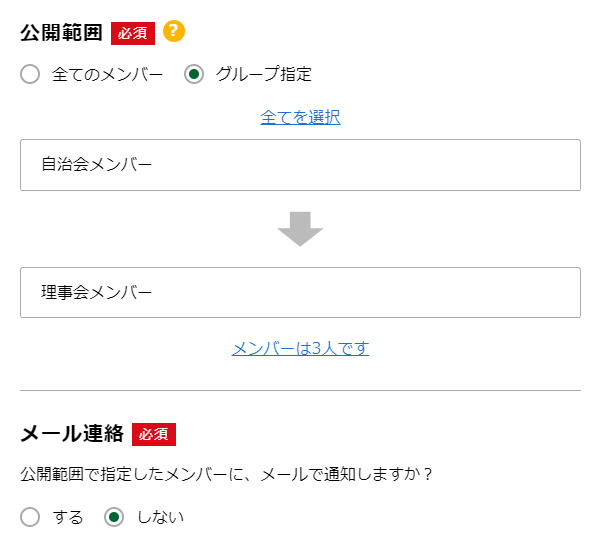The height and width of the screenshot is (542, 600).
Task: Click the グループ指定 label text
Action: pyautogui.click(x=264, y=74)
